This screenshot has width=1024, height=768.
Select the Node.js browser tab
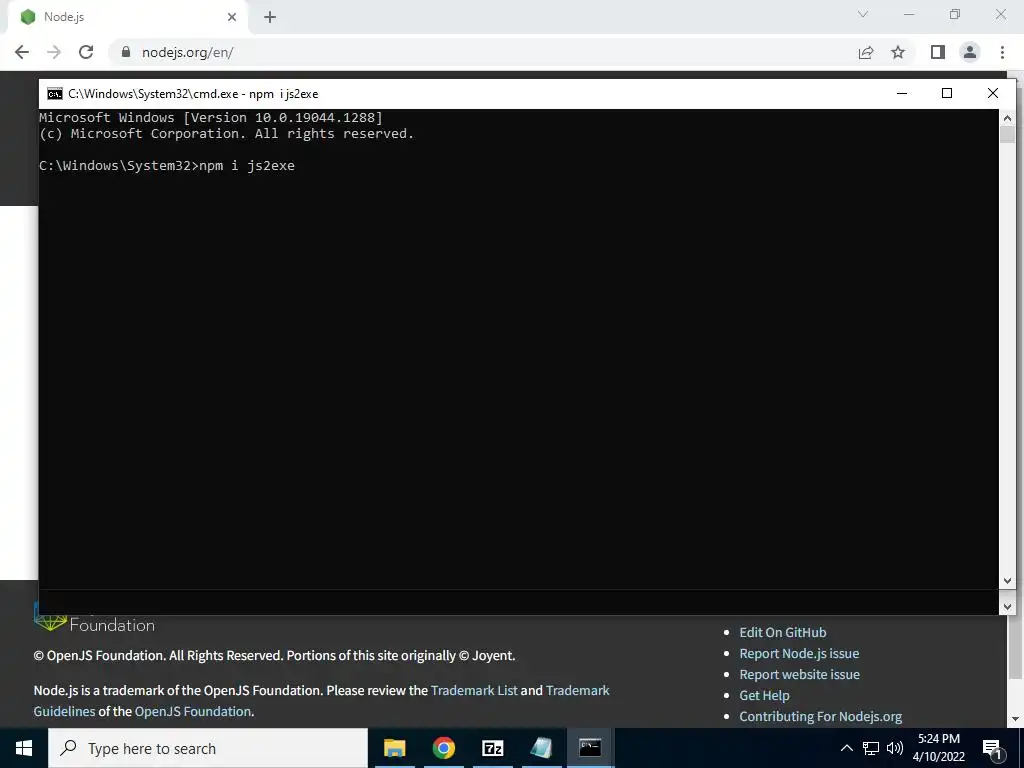tap(129, 17)
